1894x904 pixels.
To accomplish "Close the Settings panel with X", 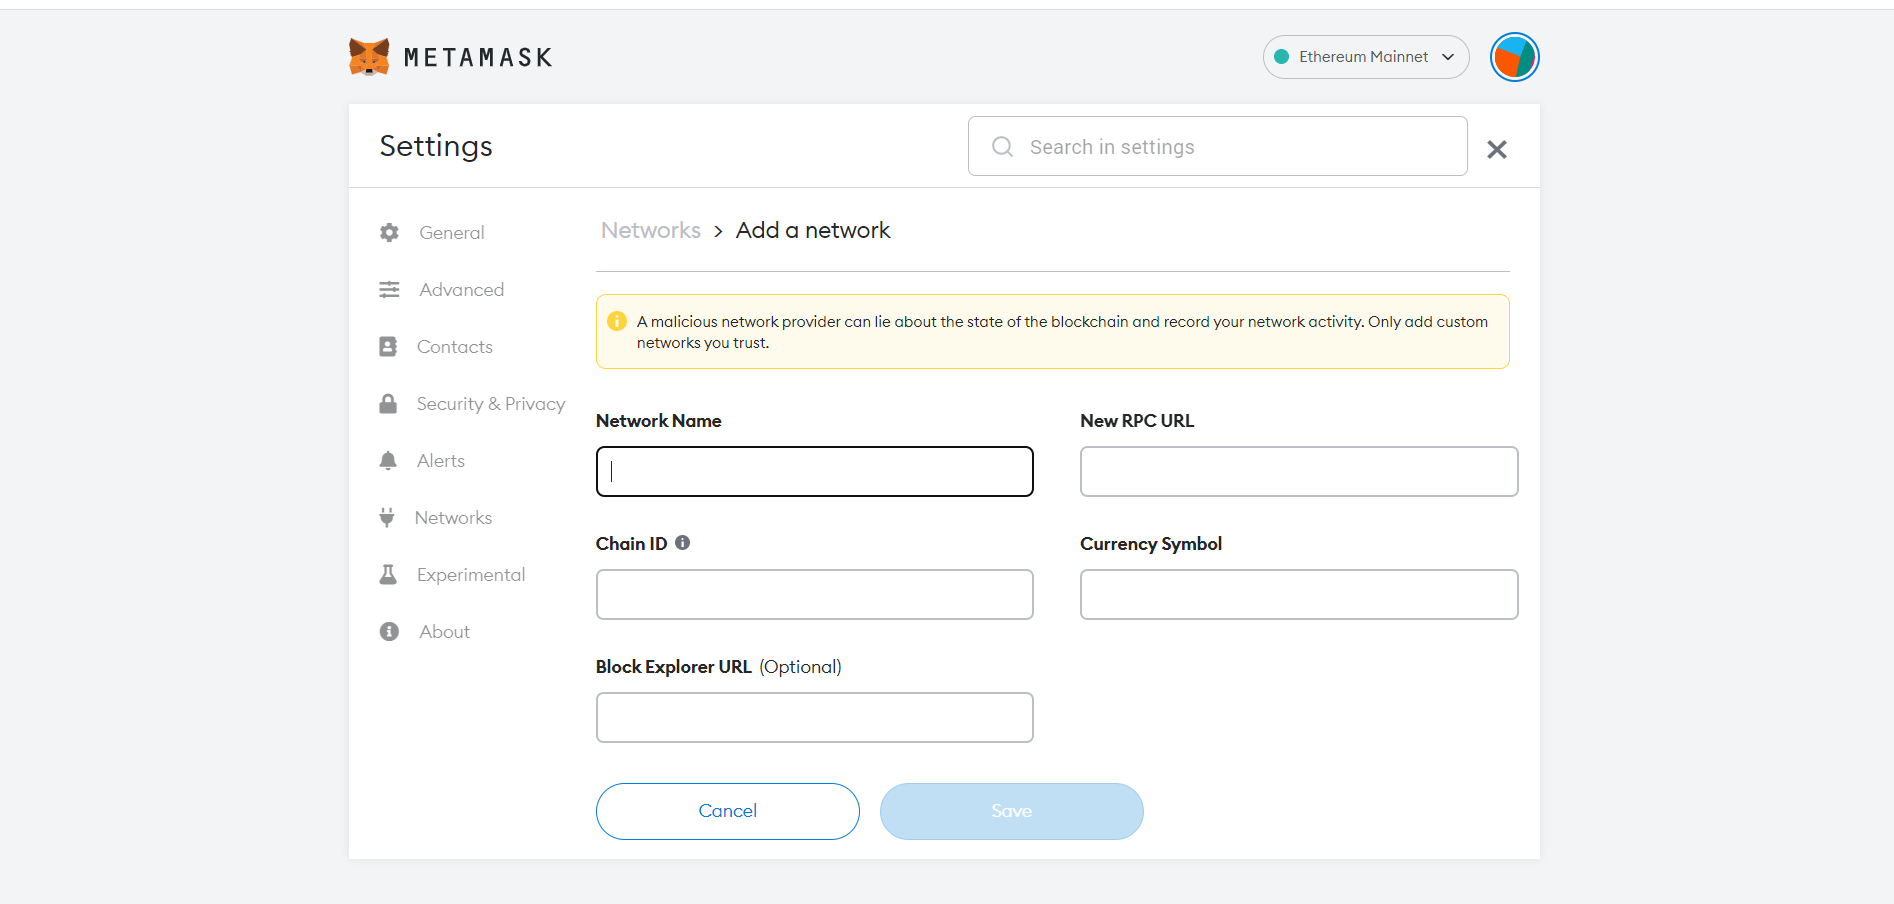I will 1496,150.
